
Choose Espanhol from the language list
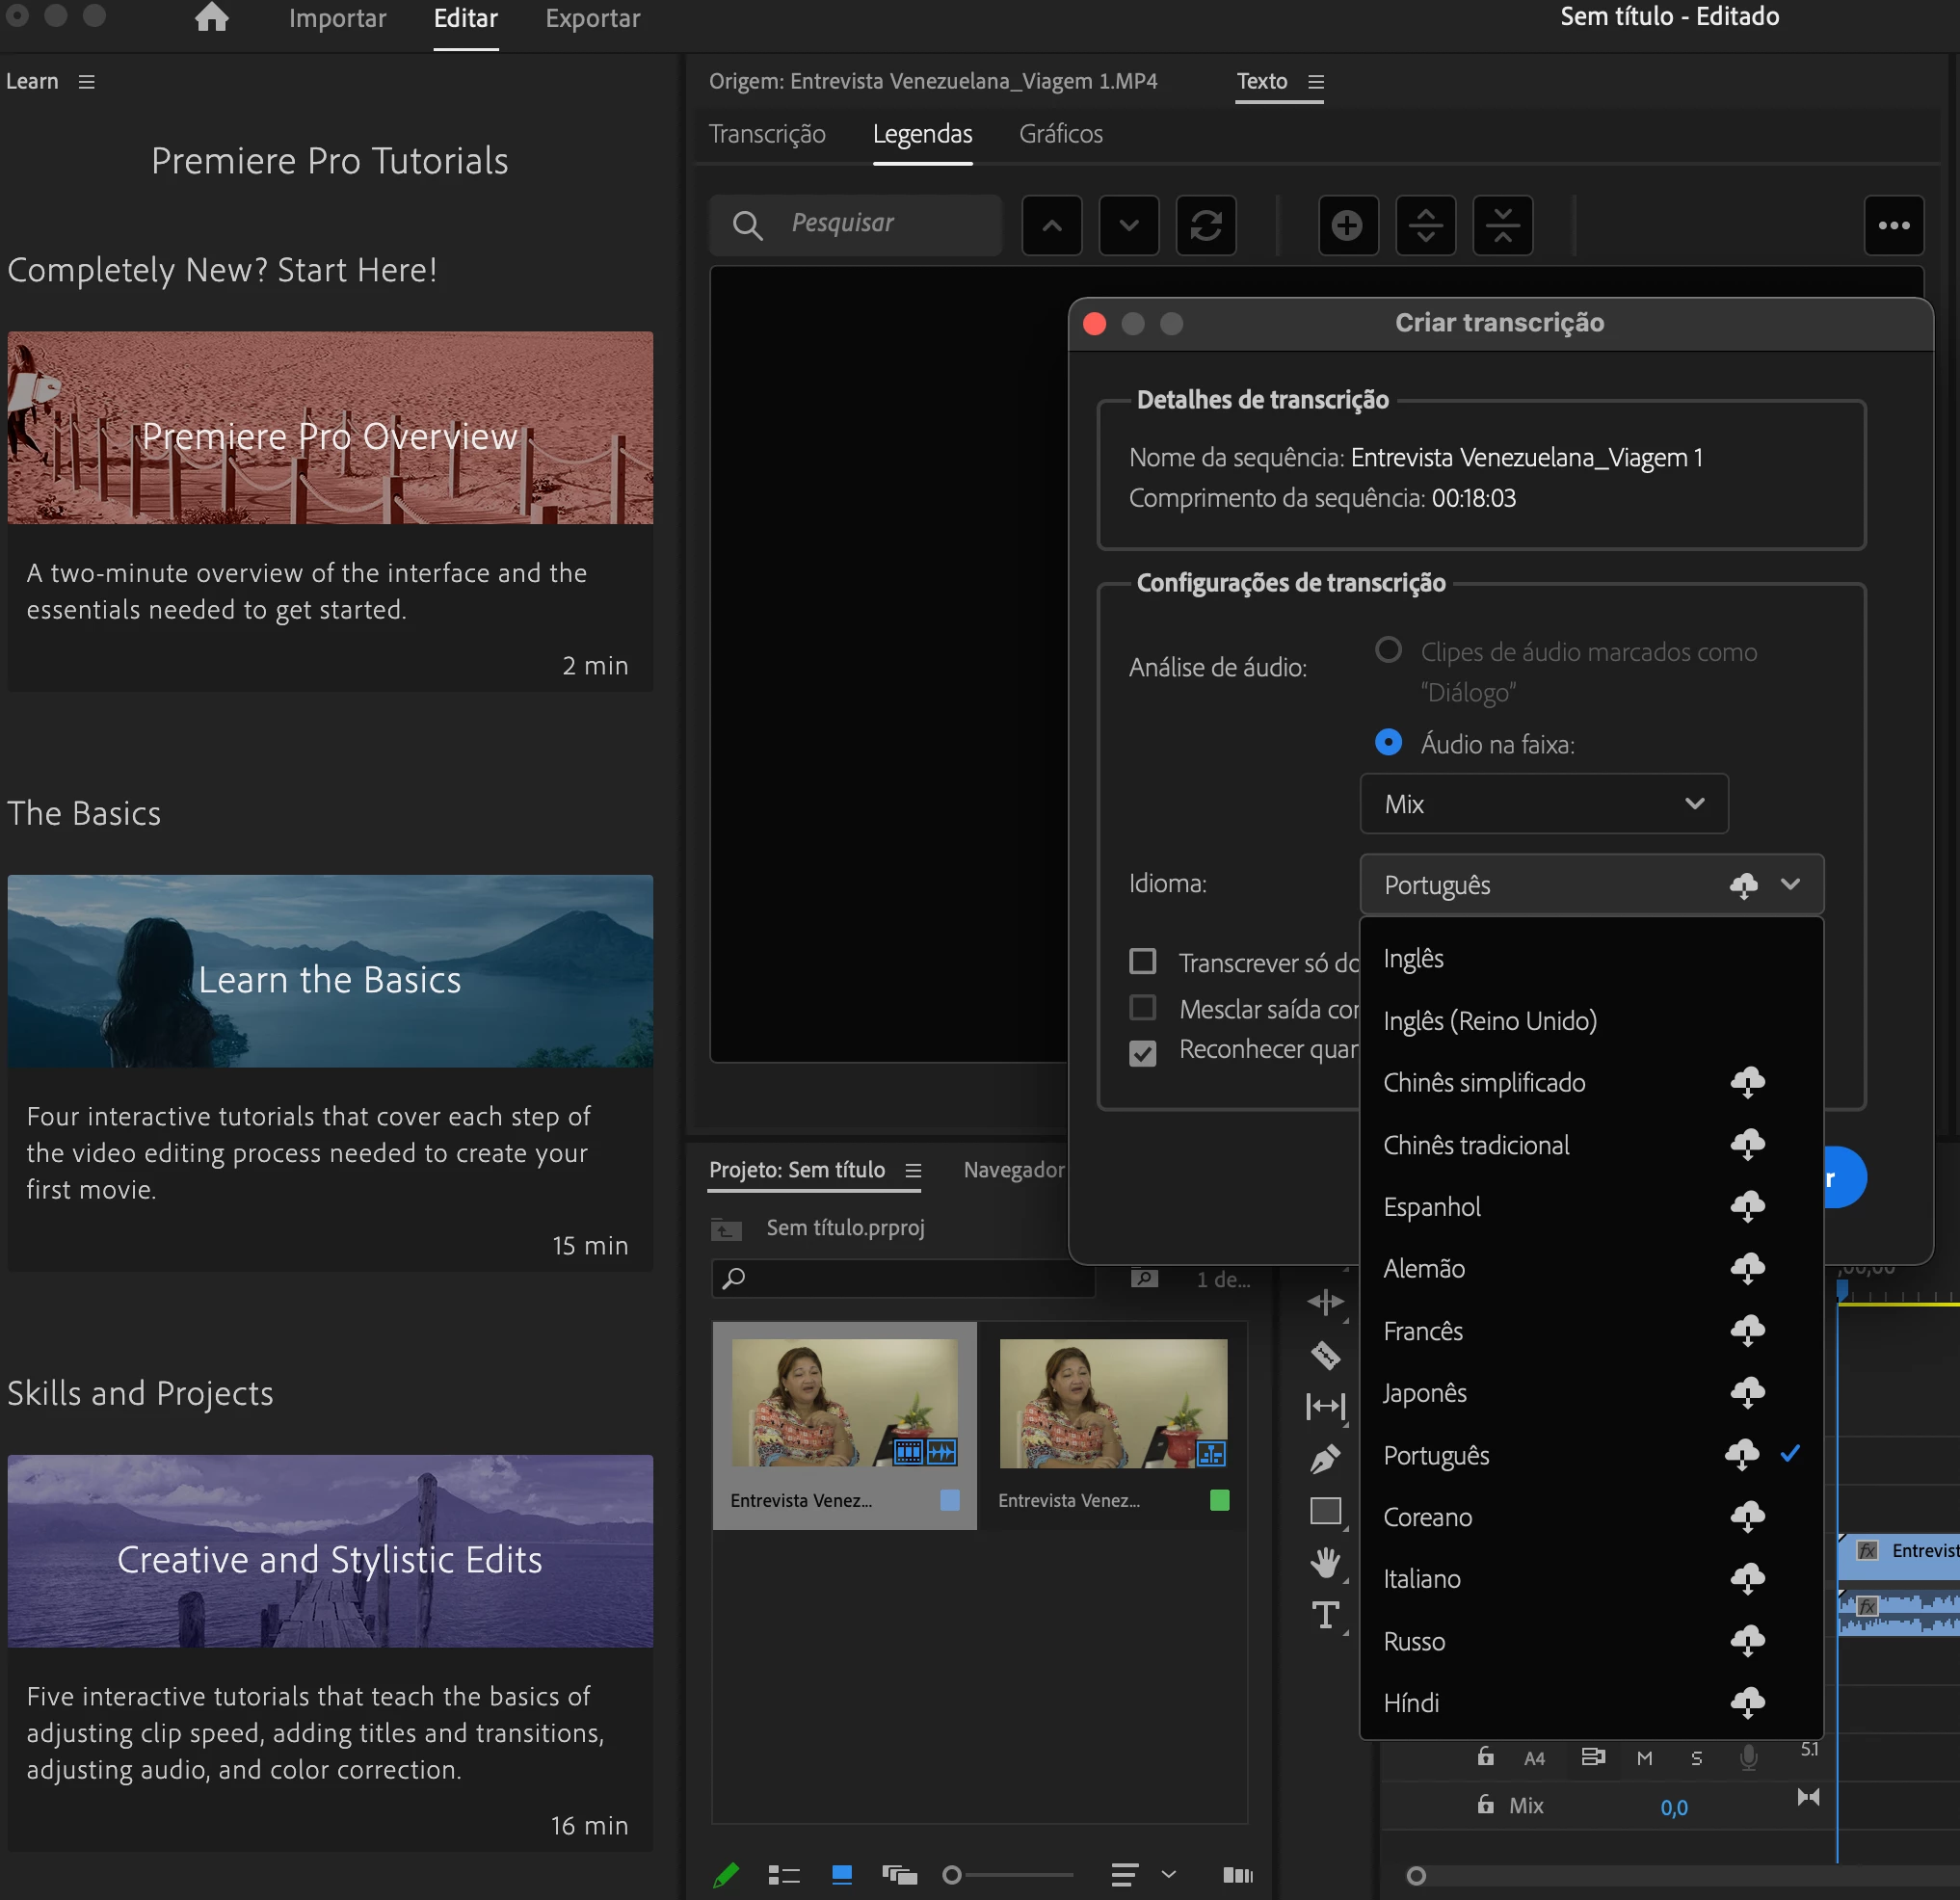tap(1431, 1206)
